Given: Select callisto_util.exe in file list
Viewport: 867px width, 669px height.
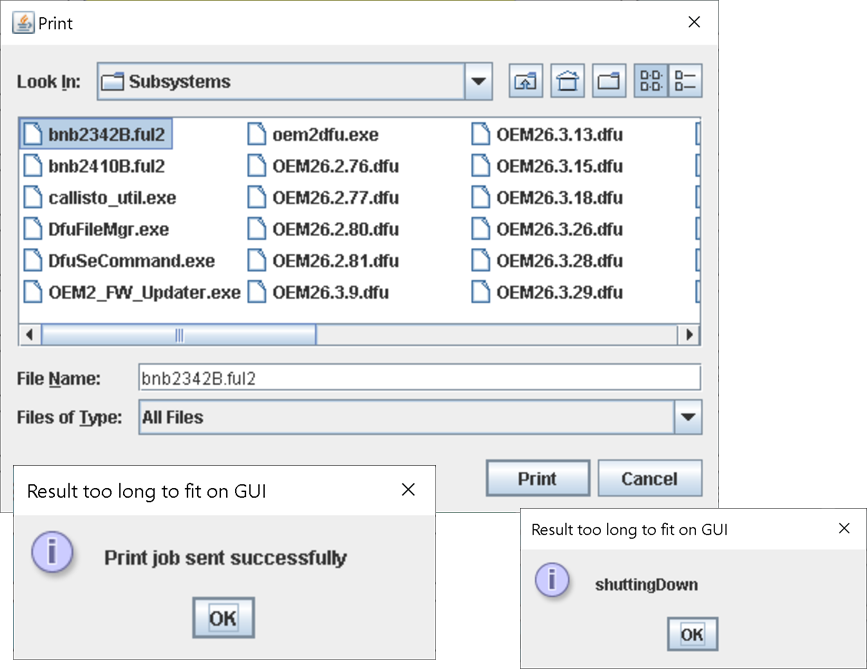Looking at the screenshot, I should 111,198.
